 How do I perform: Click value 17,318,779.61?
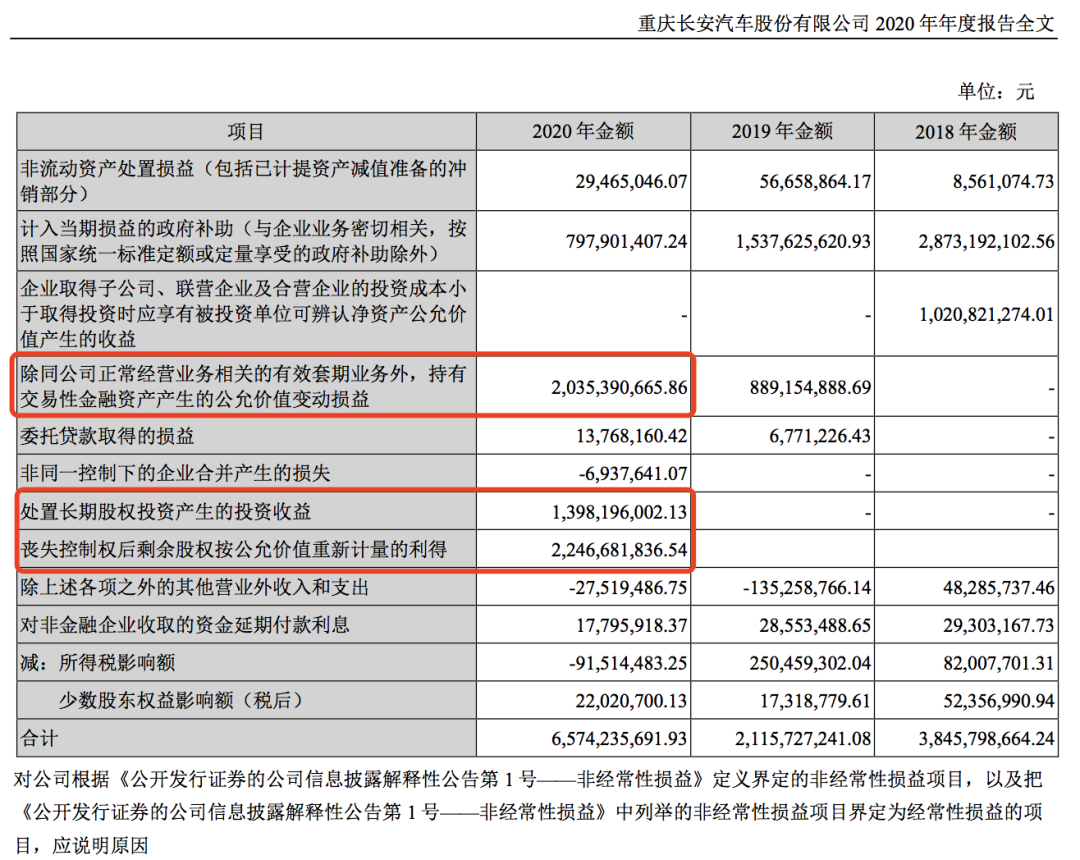tap(815, 701)
